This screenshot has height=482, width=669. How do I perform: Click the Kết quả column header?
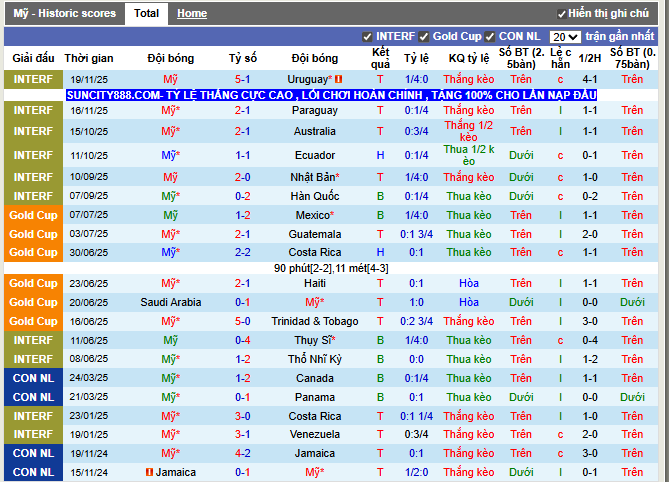click(x=380, y=58)
